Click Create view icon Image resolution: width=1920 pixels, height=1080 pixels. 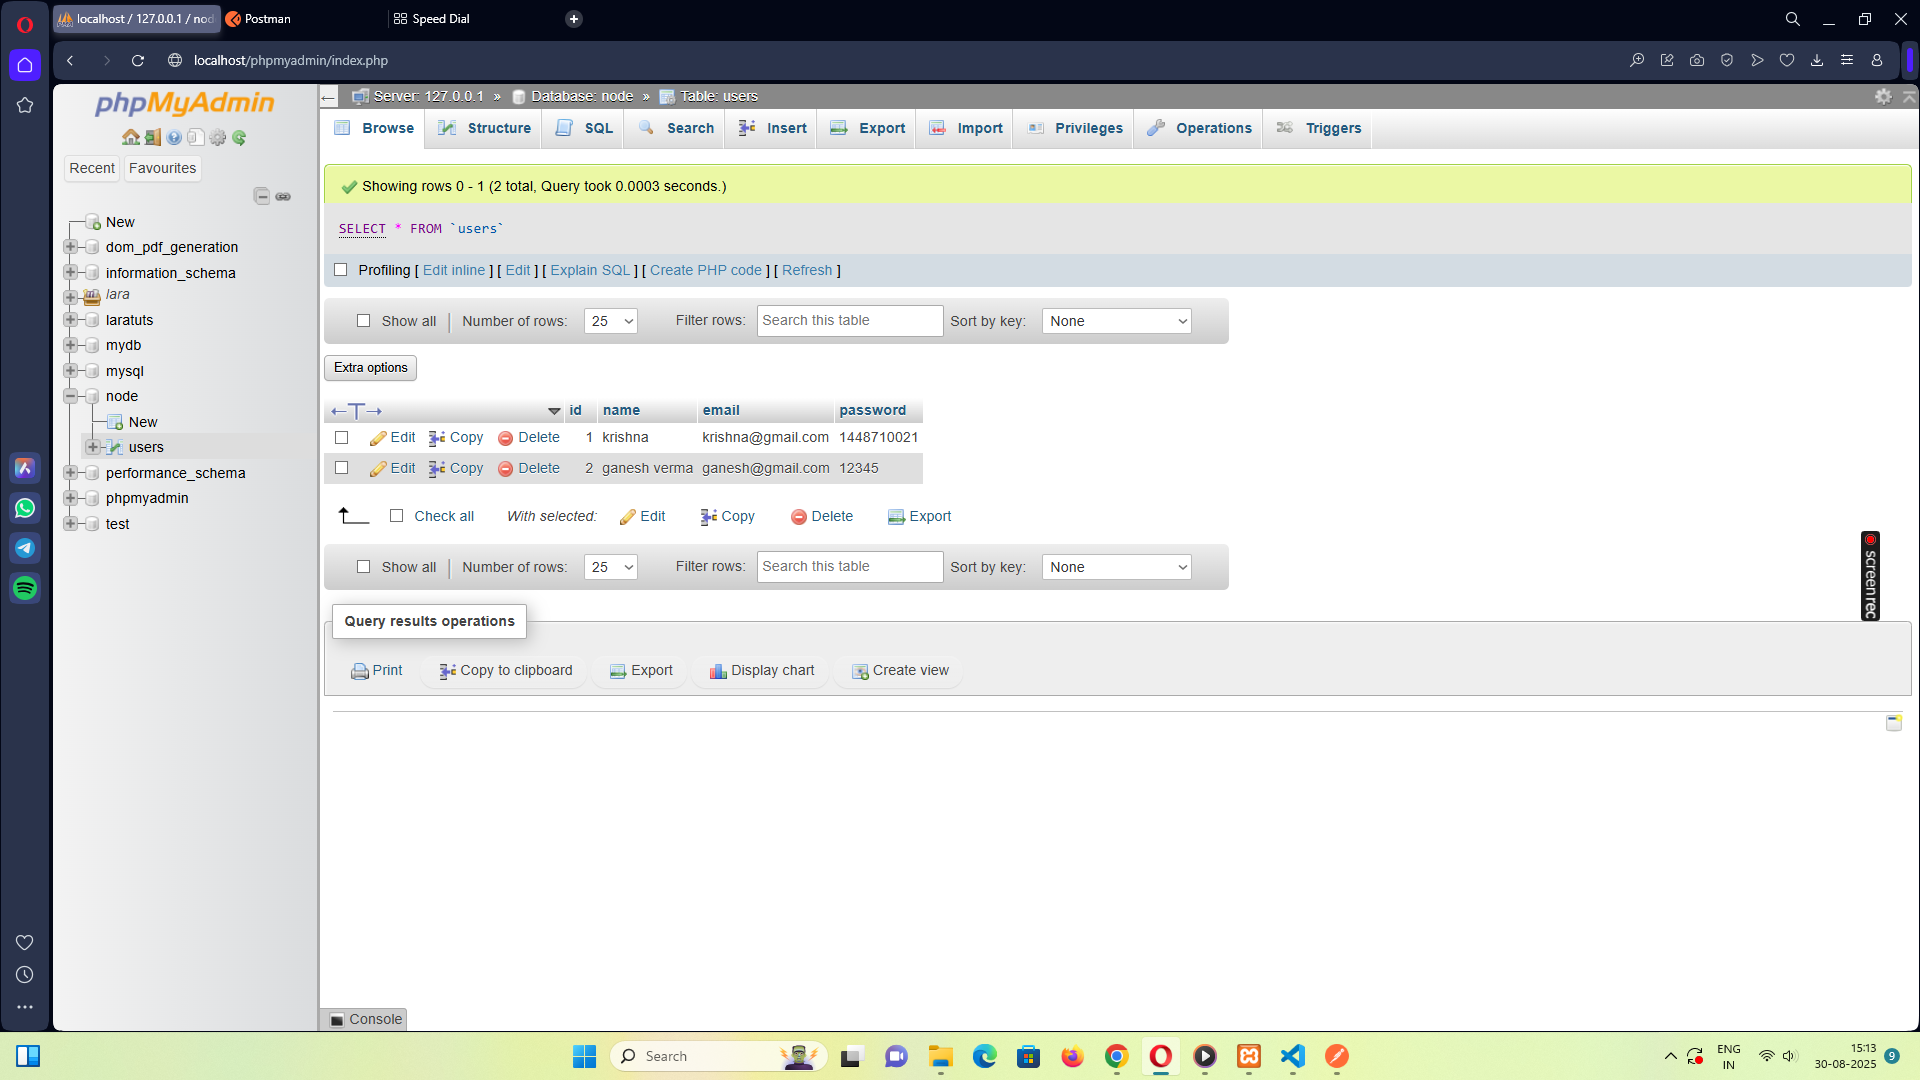[x=860, y=672]
